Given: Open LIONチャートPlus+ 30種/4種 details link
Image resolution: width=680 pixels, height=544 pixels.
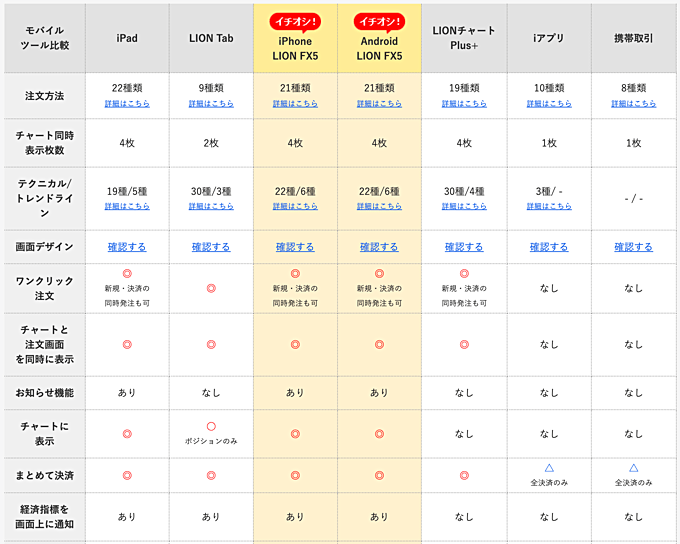Looking at the screenshot, I should coord(464,206).
